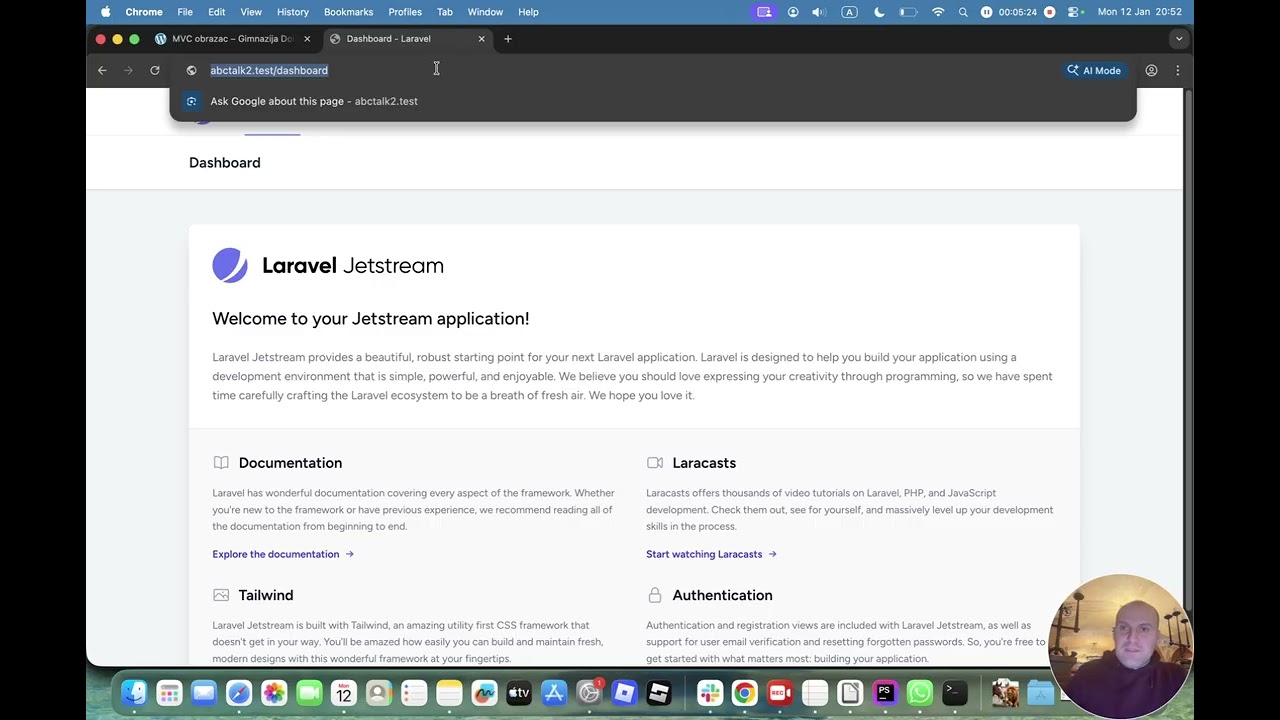Open a new tab with plus button

[508, 39]
